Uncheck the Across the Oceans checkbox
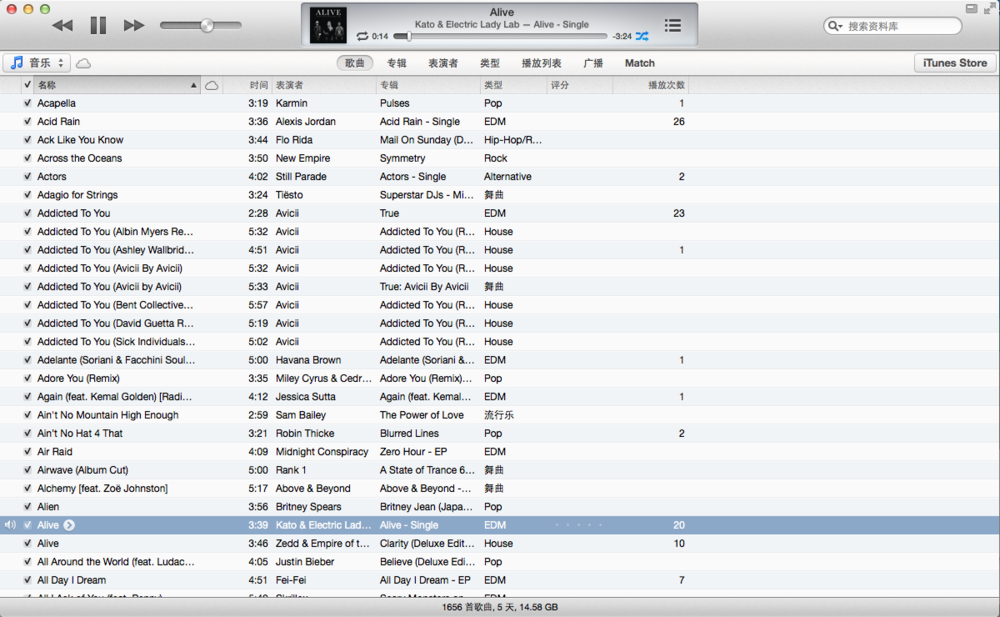 point(27,158)
